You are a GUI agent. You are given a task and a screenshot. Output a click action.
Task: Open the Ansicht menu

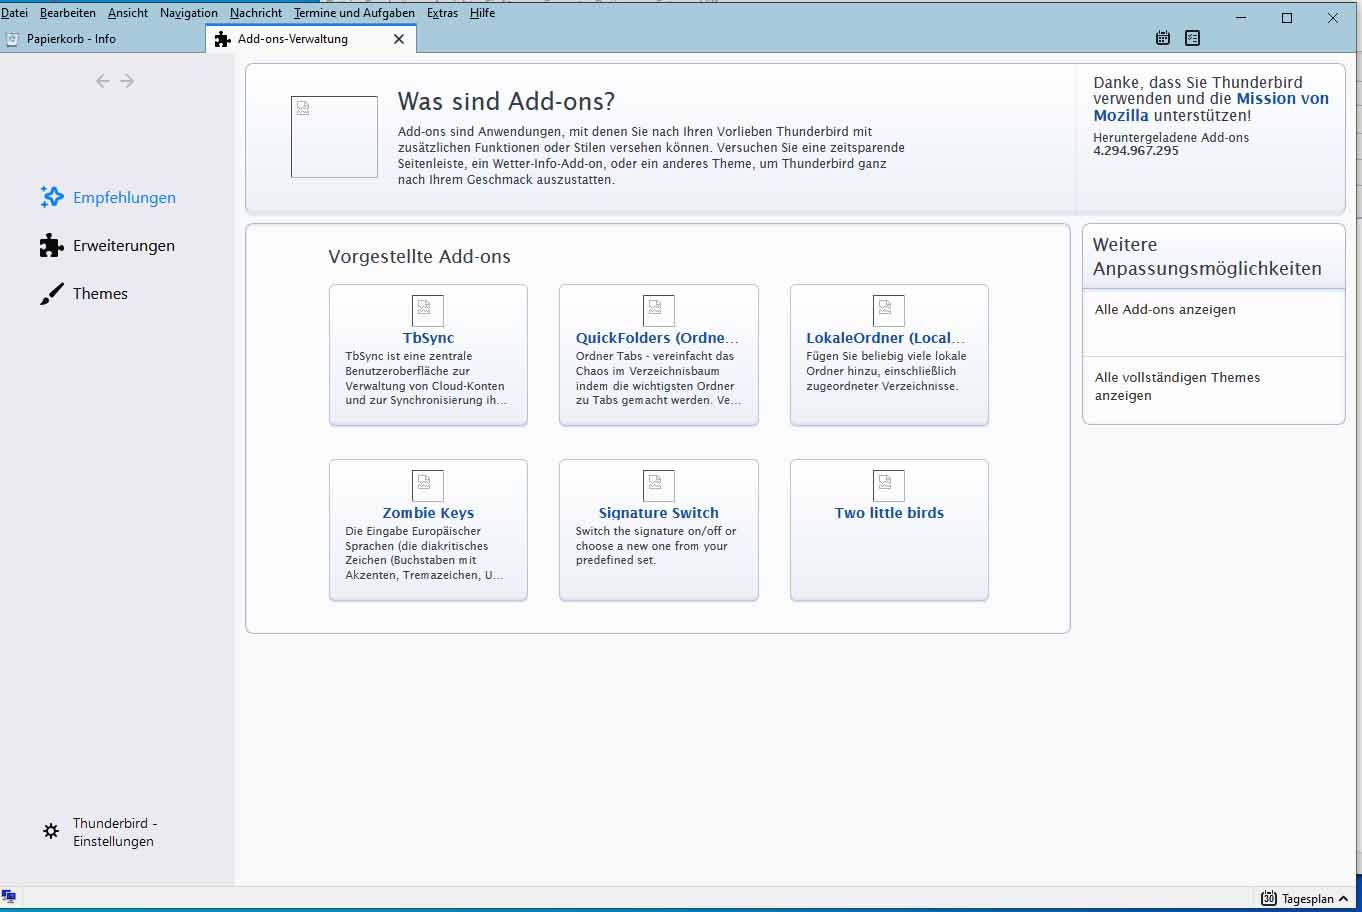click(128, 13)
